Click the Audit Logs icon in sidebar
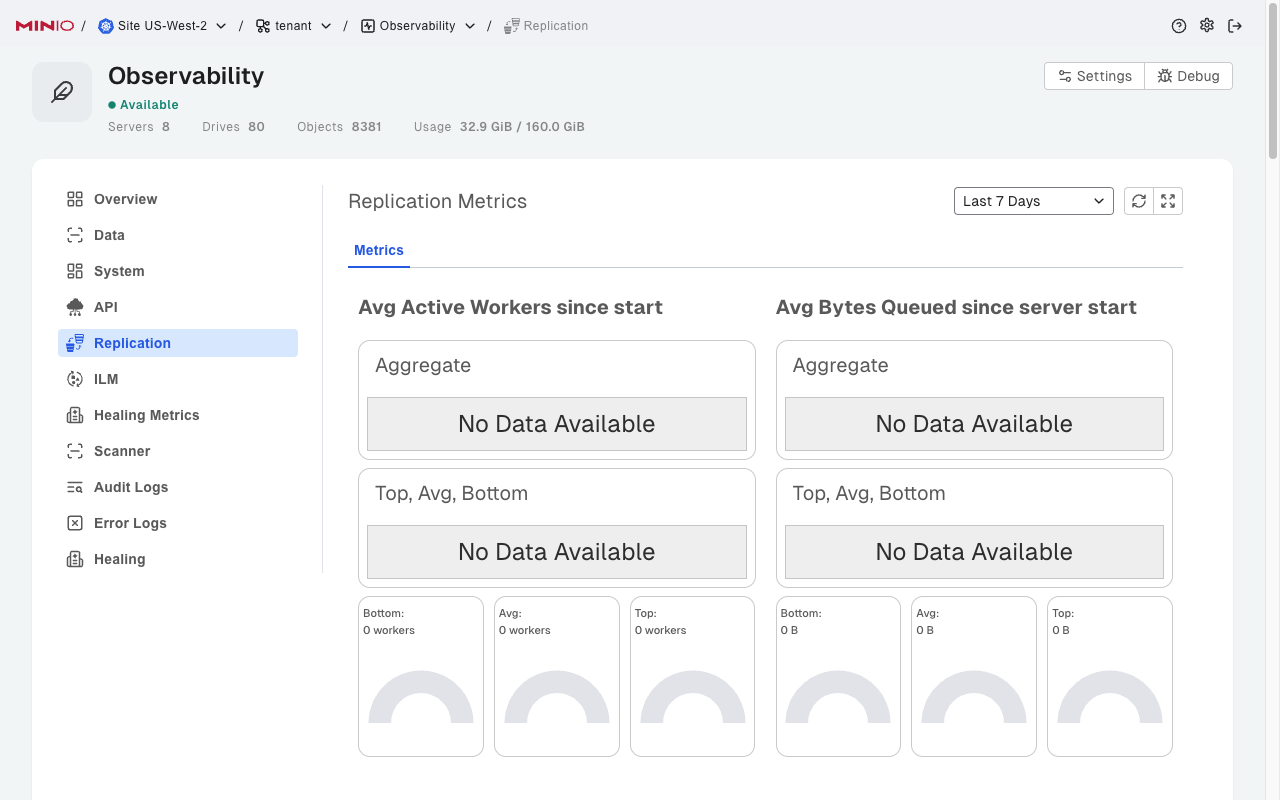1280x800 pixels. 75,487
